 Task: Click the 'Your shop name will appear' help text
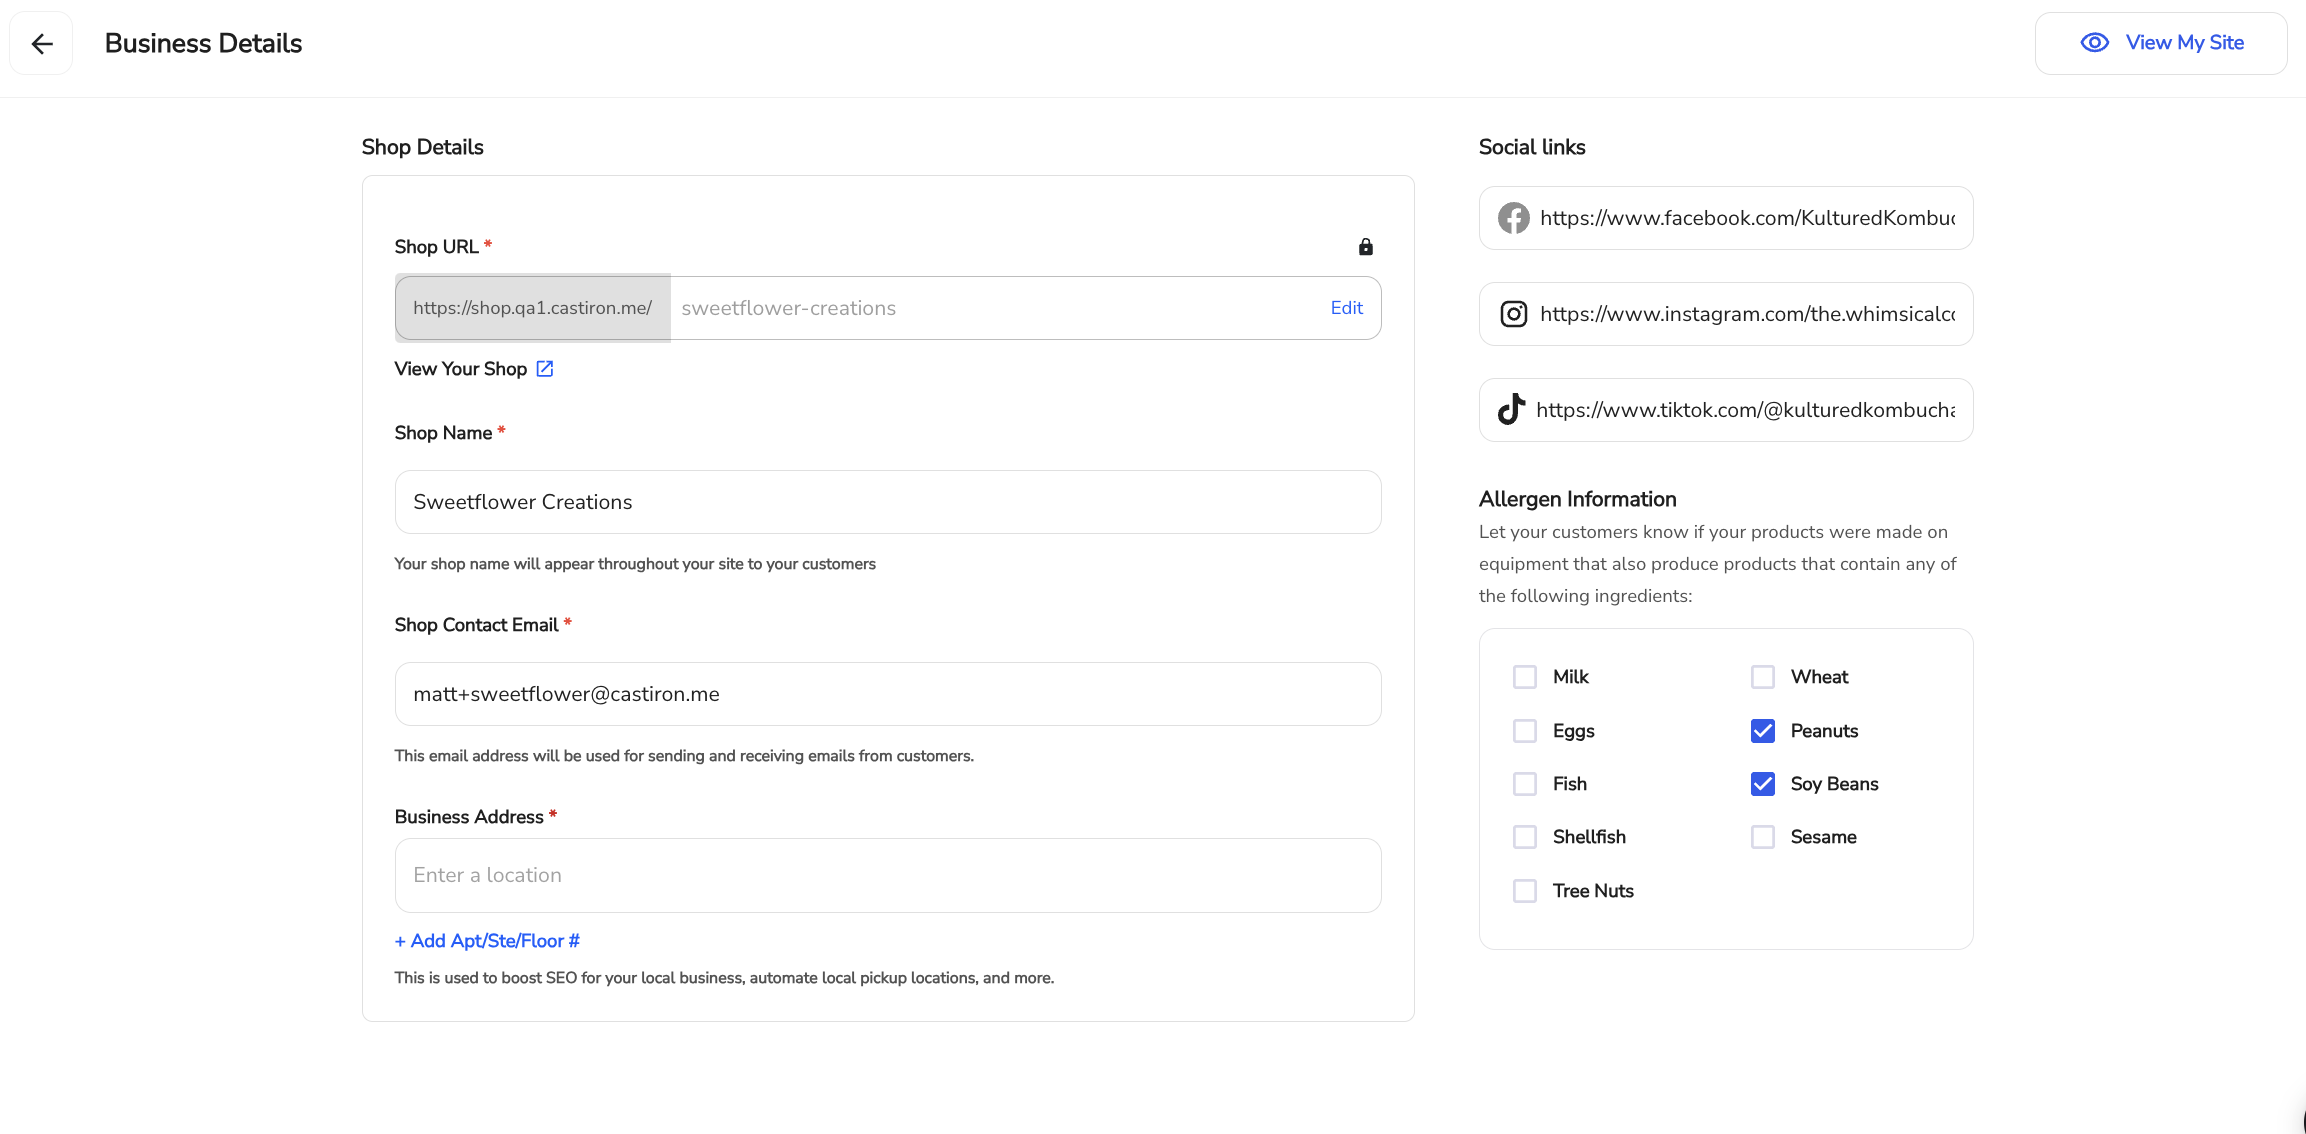[635, 564]
